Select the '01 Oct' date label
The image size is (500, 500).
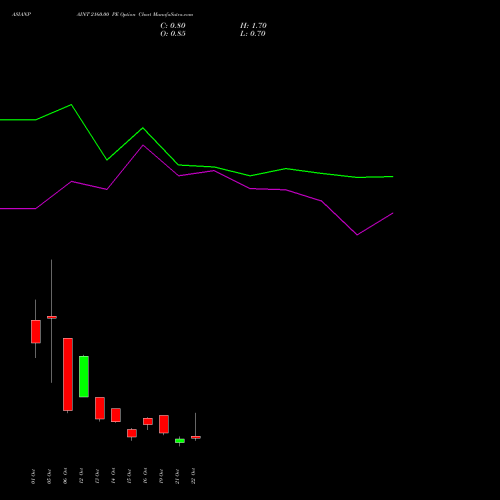pos(33,476)
